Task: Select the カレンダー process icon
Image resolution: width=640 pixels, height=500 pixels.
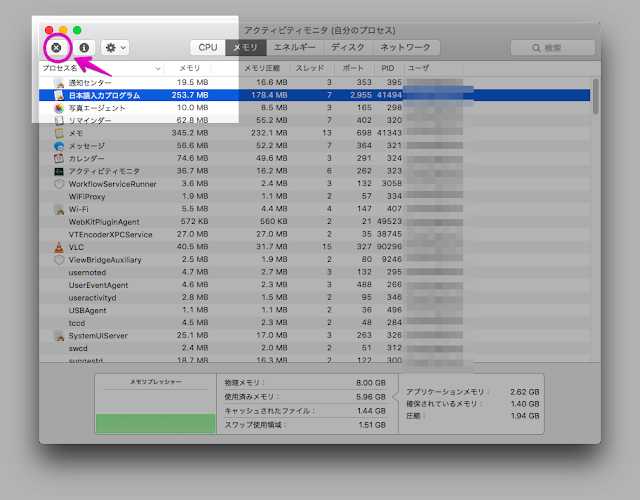Action: (x=59, y=158)
